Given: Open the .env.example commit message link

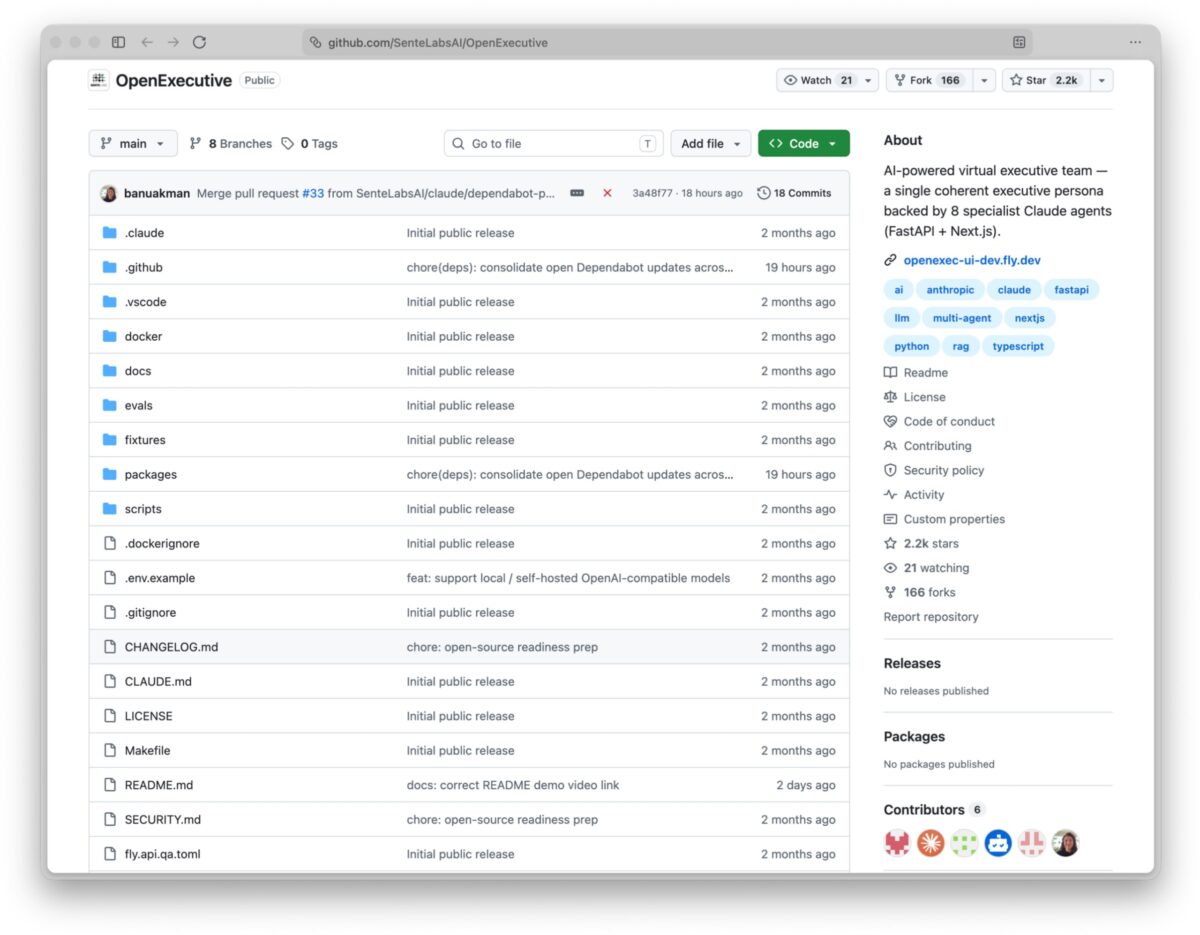Looking at the screenshot, I should pos(568,578).
